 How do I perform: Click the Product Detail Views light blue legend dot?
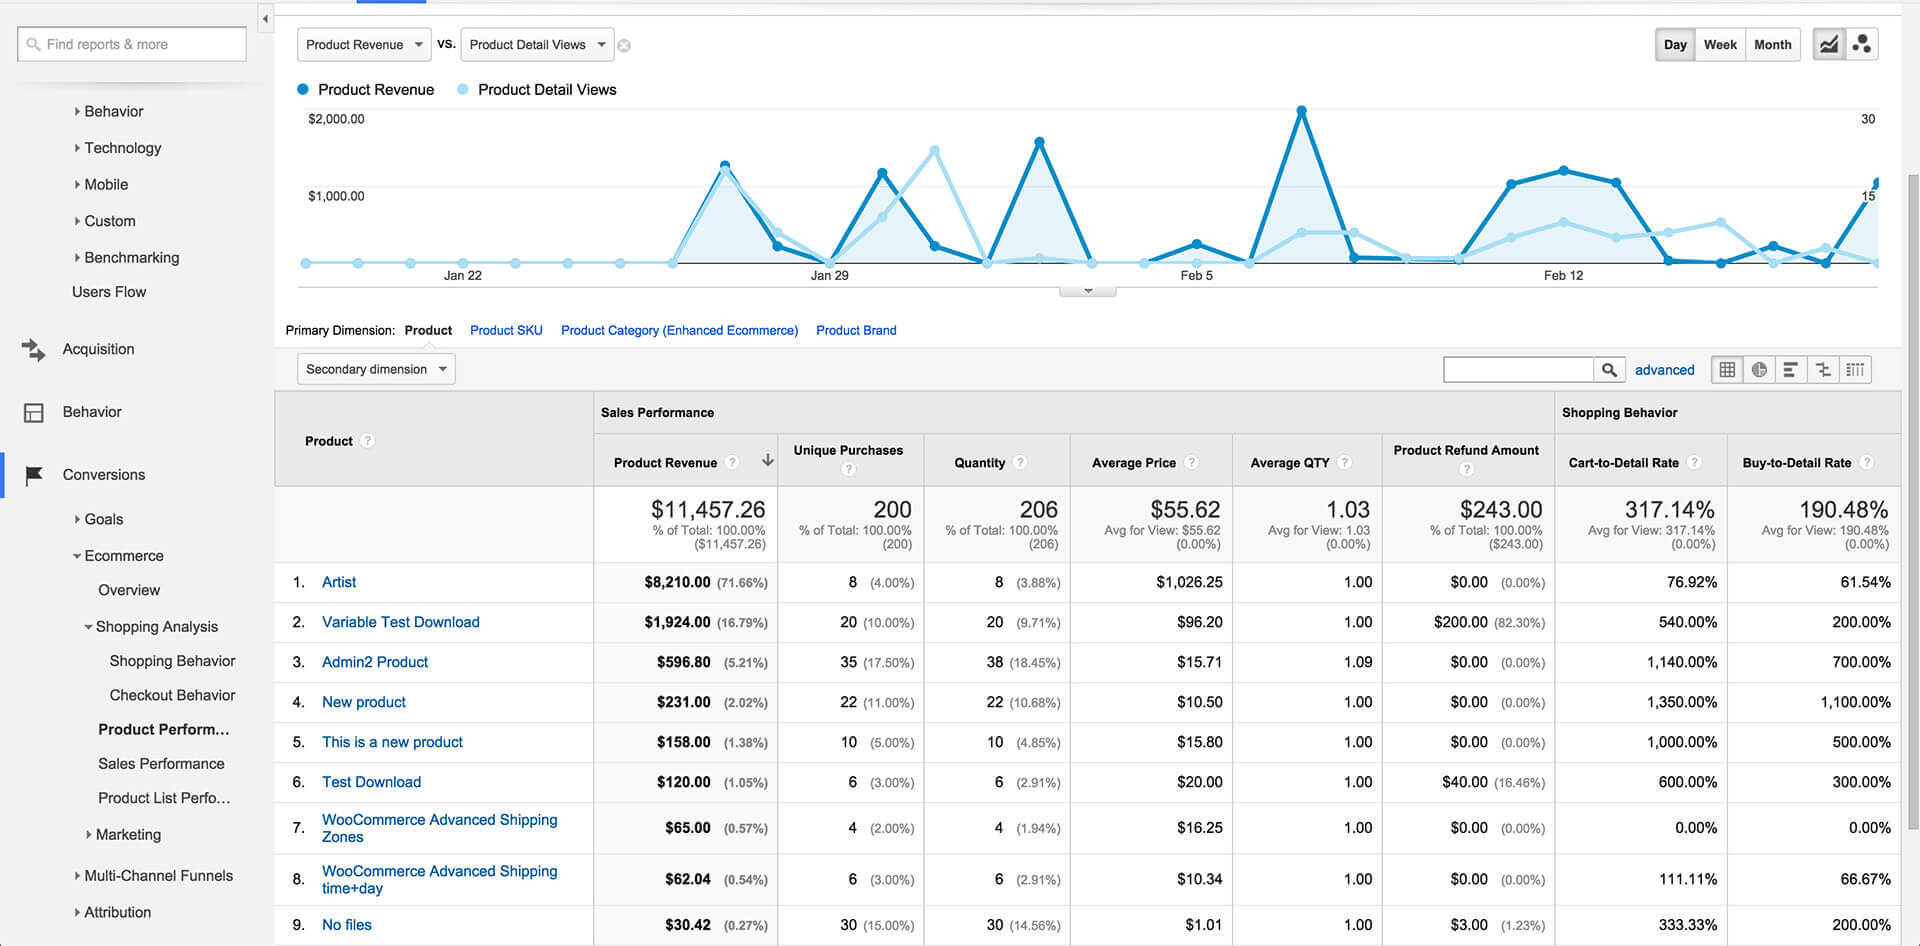pos(462,90)
